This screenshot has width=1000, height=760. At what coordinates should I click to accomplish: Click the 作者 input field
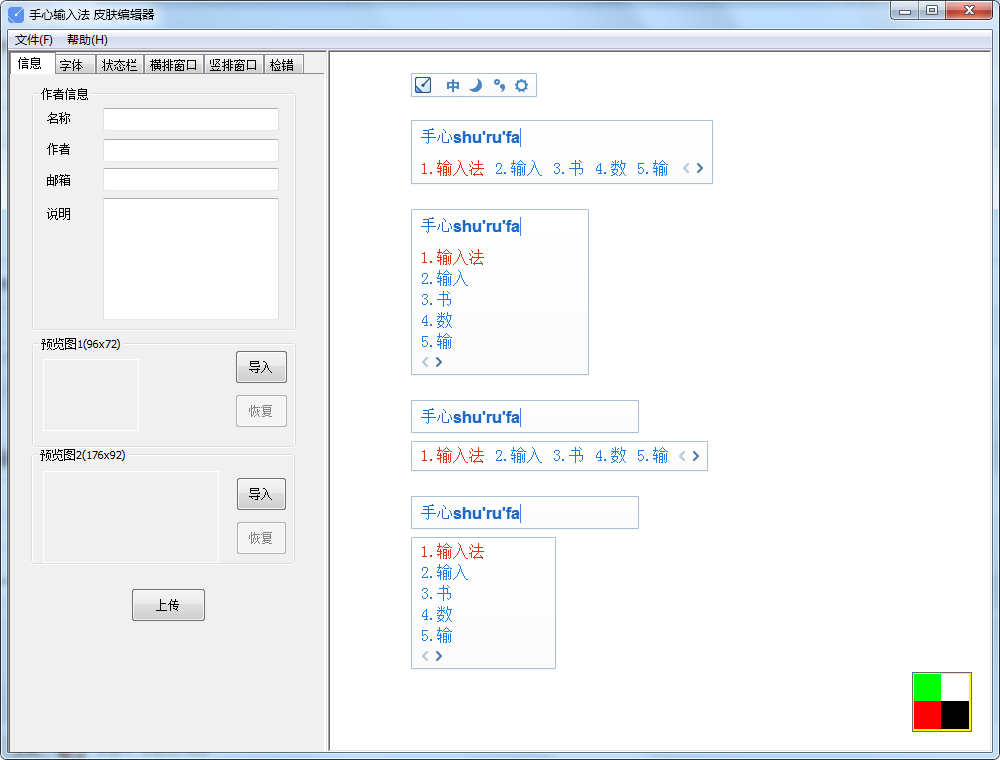[x=191, y=150]
